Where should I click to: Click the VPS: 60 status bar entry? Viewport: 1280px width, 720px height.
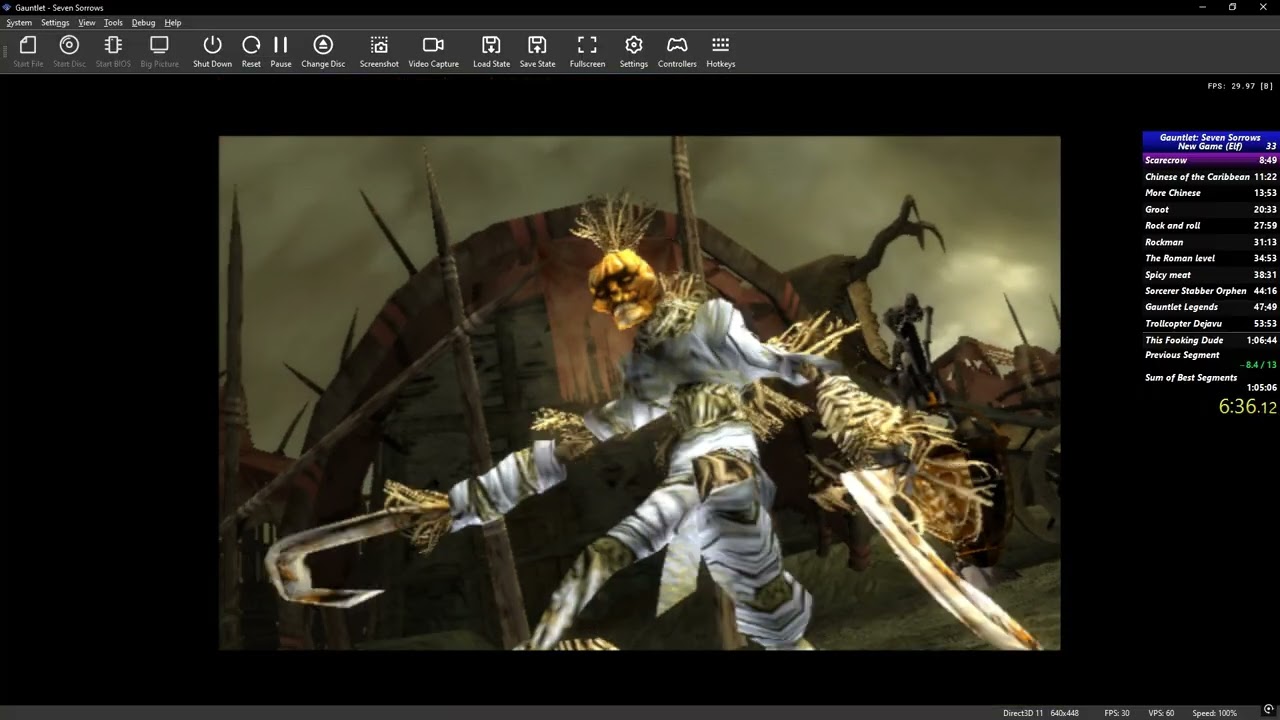coord(1161,713)
